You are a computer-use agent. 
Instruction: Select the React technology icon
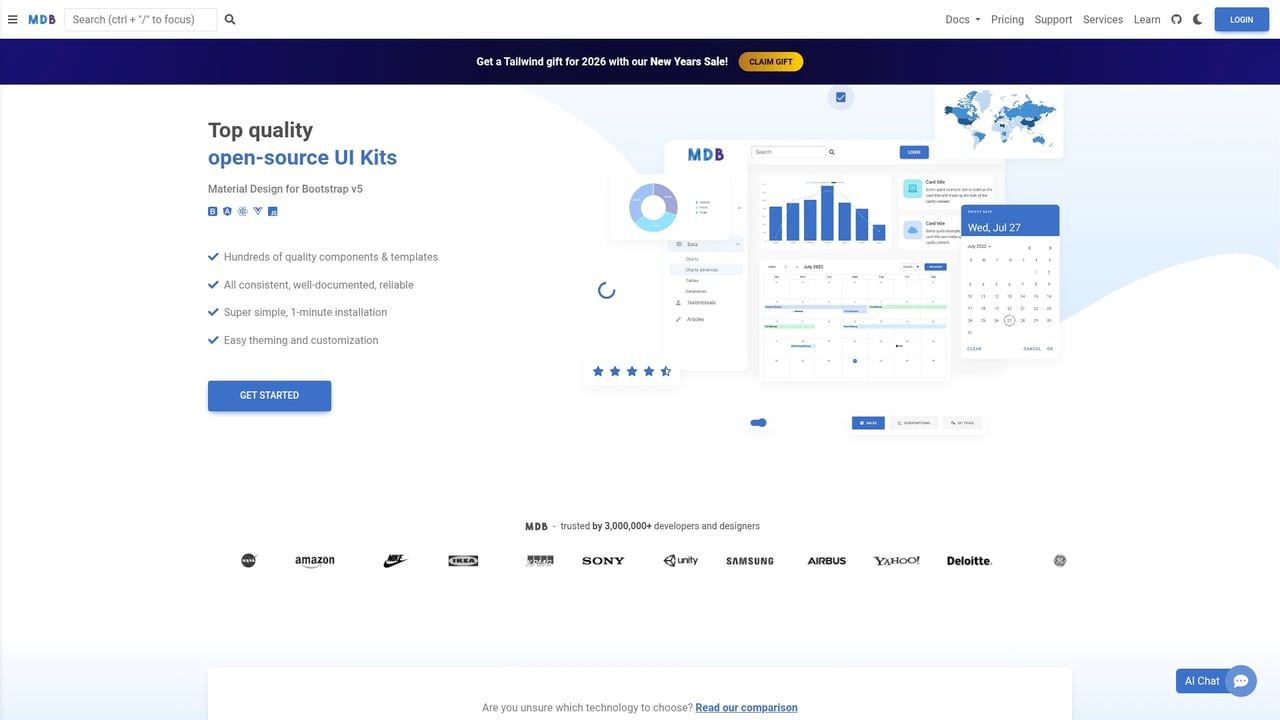243,211
